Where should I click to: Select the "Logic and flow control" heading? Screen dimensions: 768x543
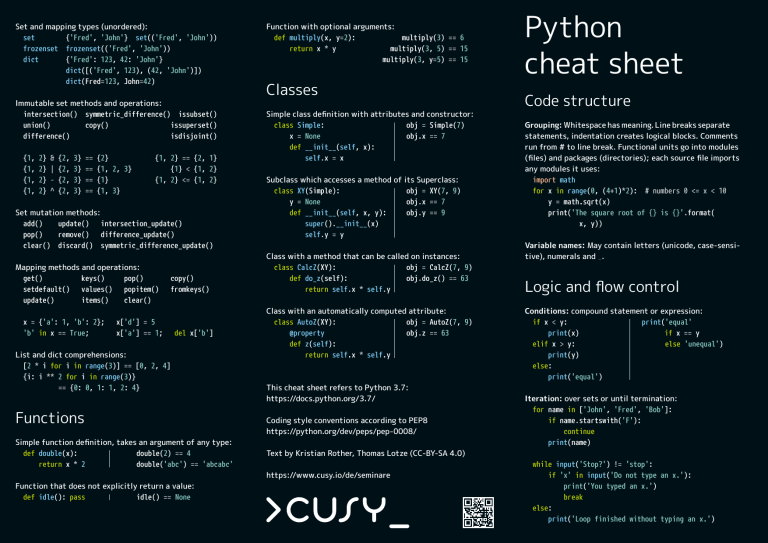click(x=601, y=287)
